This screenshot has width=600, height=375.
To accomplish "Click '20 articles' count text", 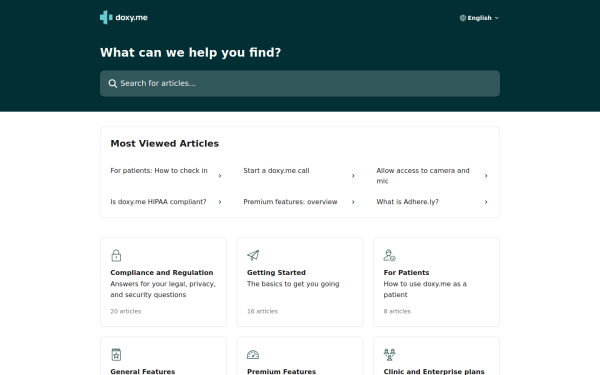I will (x=126, y=311).
